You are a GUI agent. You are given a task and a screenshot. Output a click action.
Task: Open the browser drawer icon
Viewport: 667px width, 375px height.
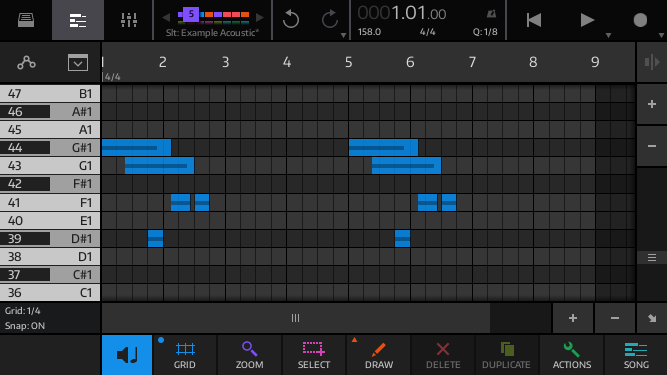pyautogui.click(x=26, y=20)
